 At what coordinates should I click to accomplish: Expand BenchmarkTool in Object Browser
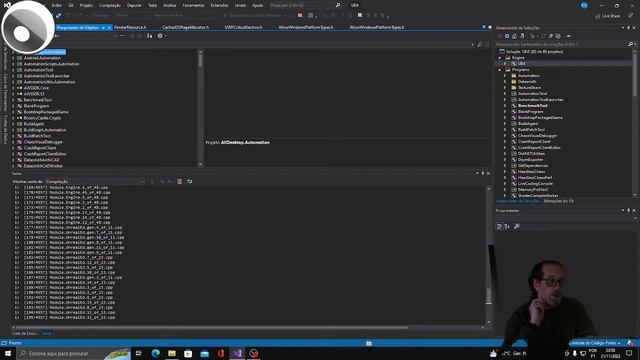pyautogui.click(x=13, y=100)
